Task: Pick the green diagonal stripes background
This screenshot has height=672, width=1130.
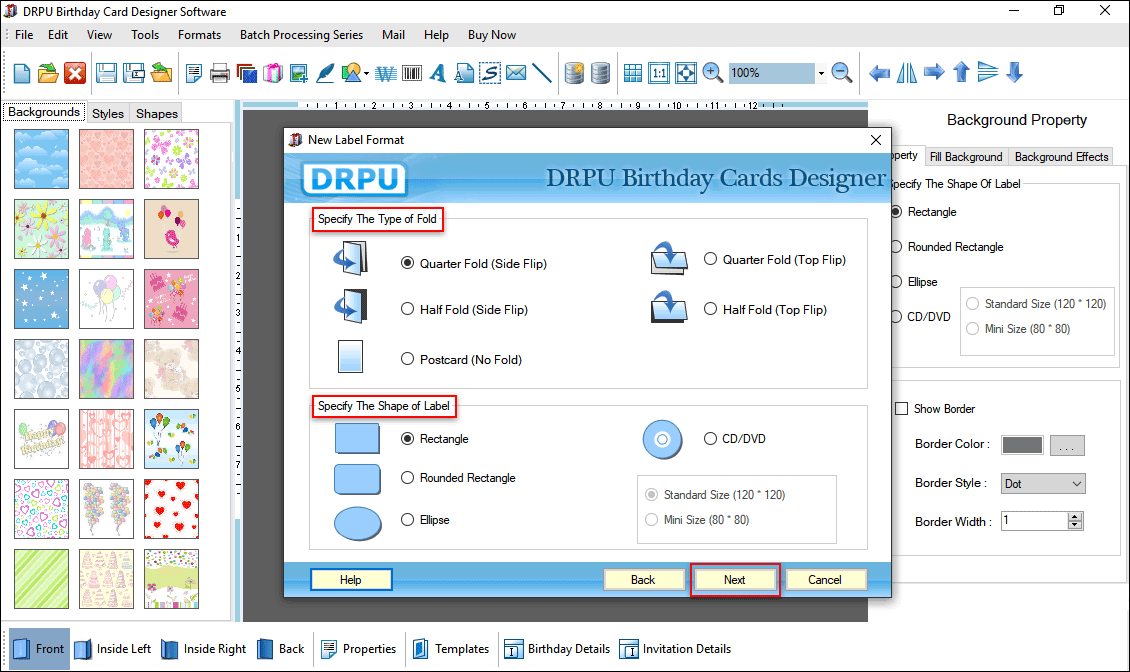Action: point(41,579)
